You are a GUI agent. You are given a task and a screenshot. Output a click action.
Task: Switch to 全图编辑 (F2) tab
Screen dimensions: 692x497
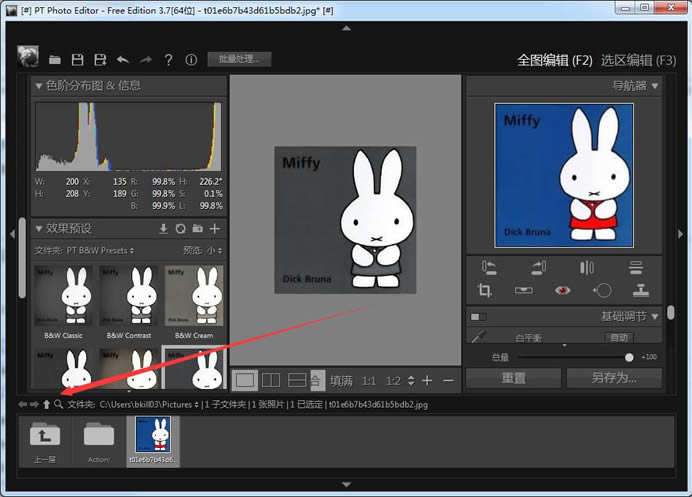click(x=555, y=60)
